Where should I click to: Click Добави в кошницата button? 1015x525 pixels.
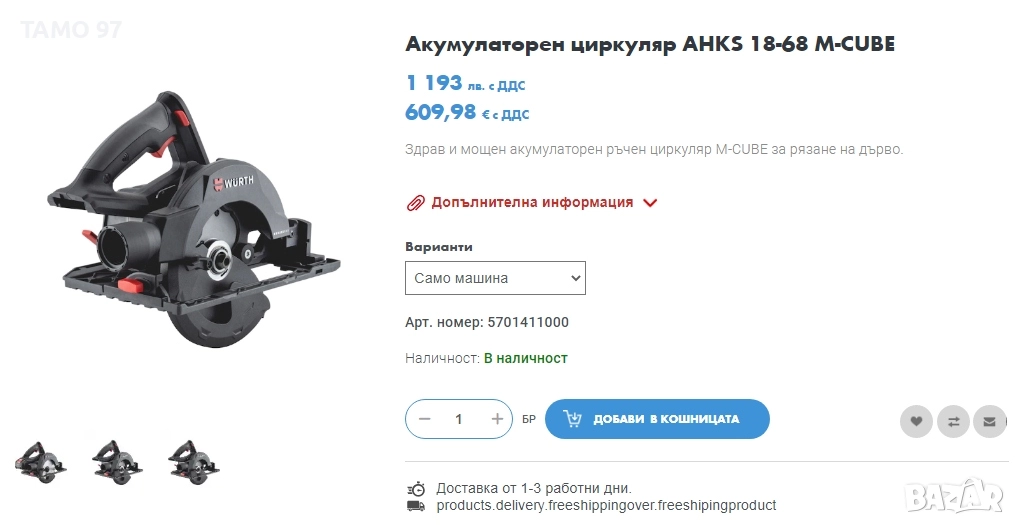coord(657,419)
